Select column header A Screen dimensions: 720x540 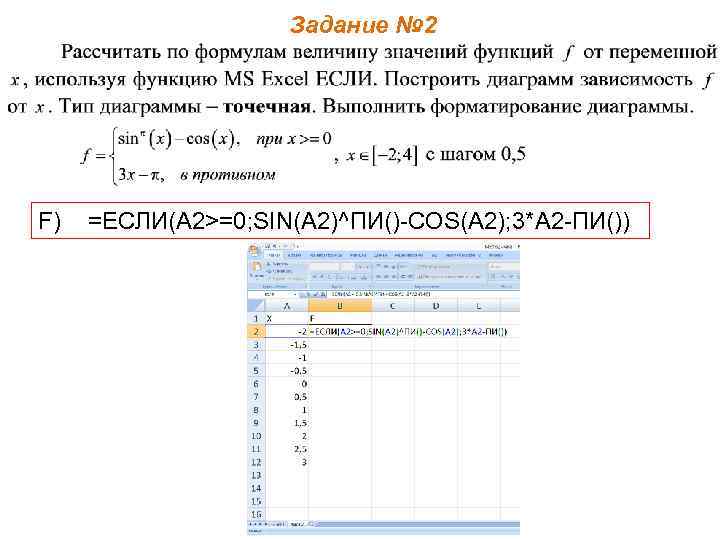pos(287,306)
